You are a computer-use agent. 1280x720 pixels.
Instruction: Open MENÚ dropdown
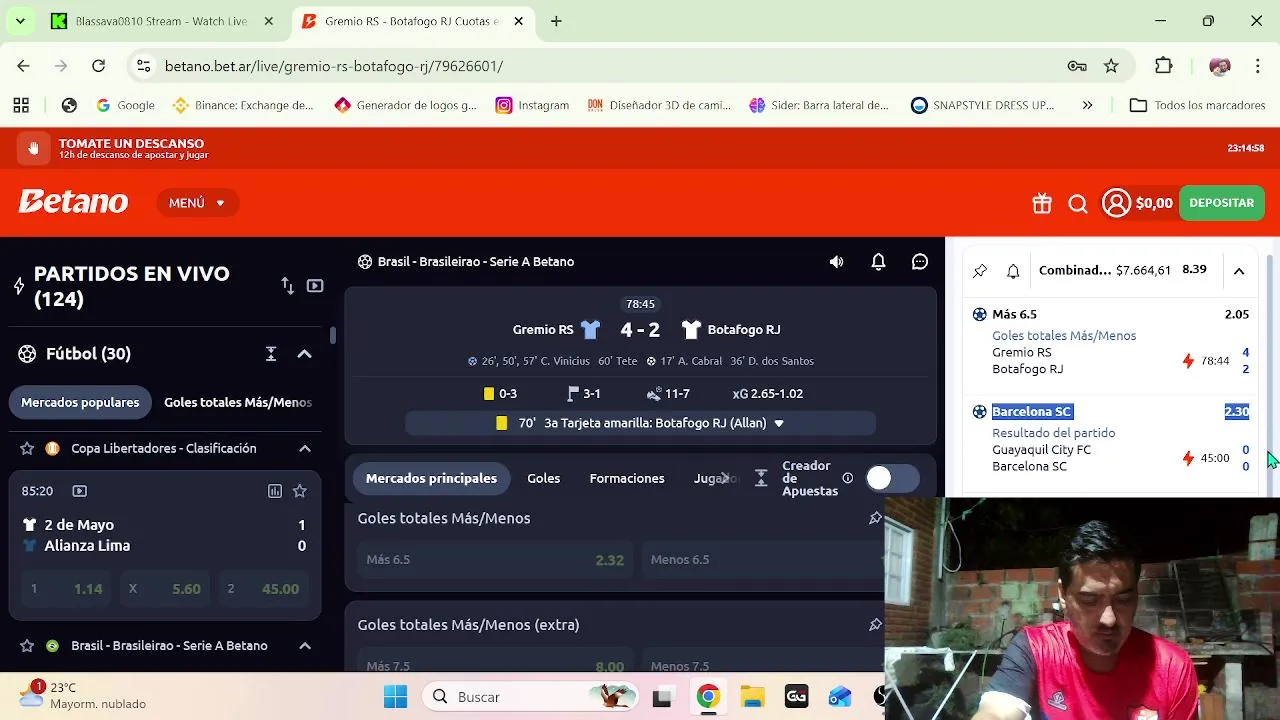(197, 203)
